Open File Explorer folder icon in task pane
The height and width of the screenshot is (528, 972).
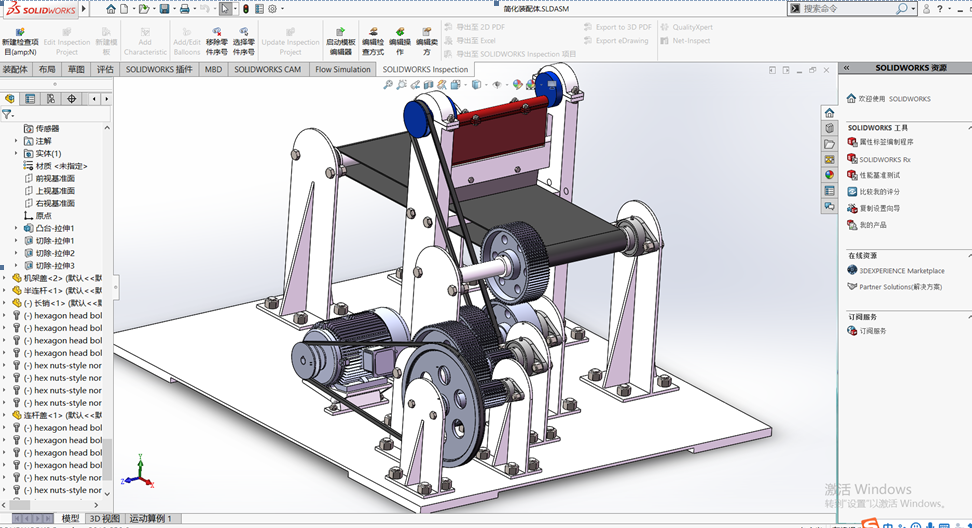coord(829,144)
